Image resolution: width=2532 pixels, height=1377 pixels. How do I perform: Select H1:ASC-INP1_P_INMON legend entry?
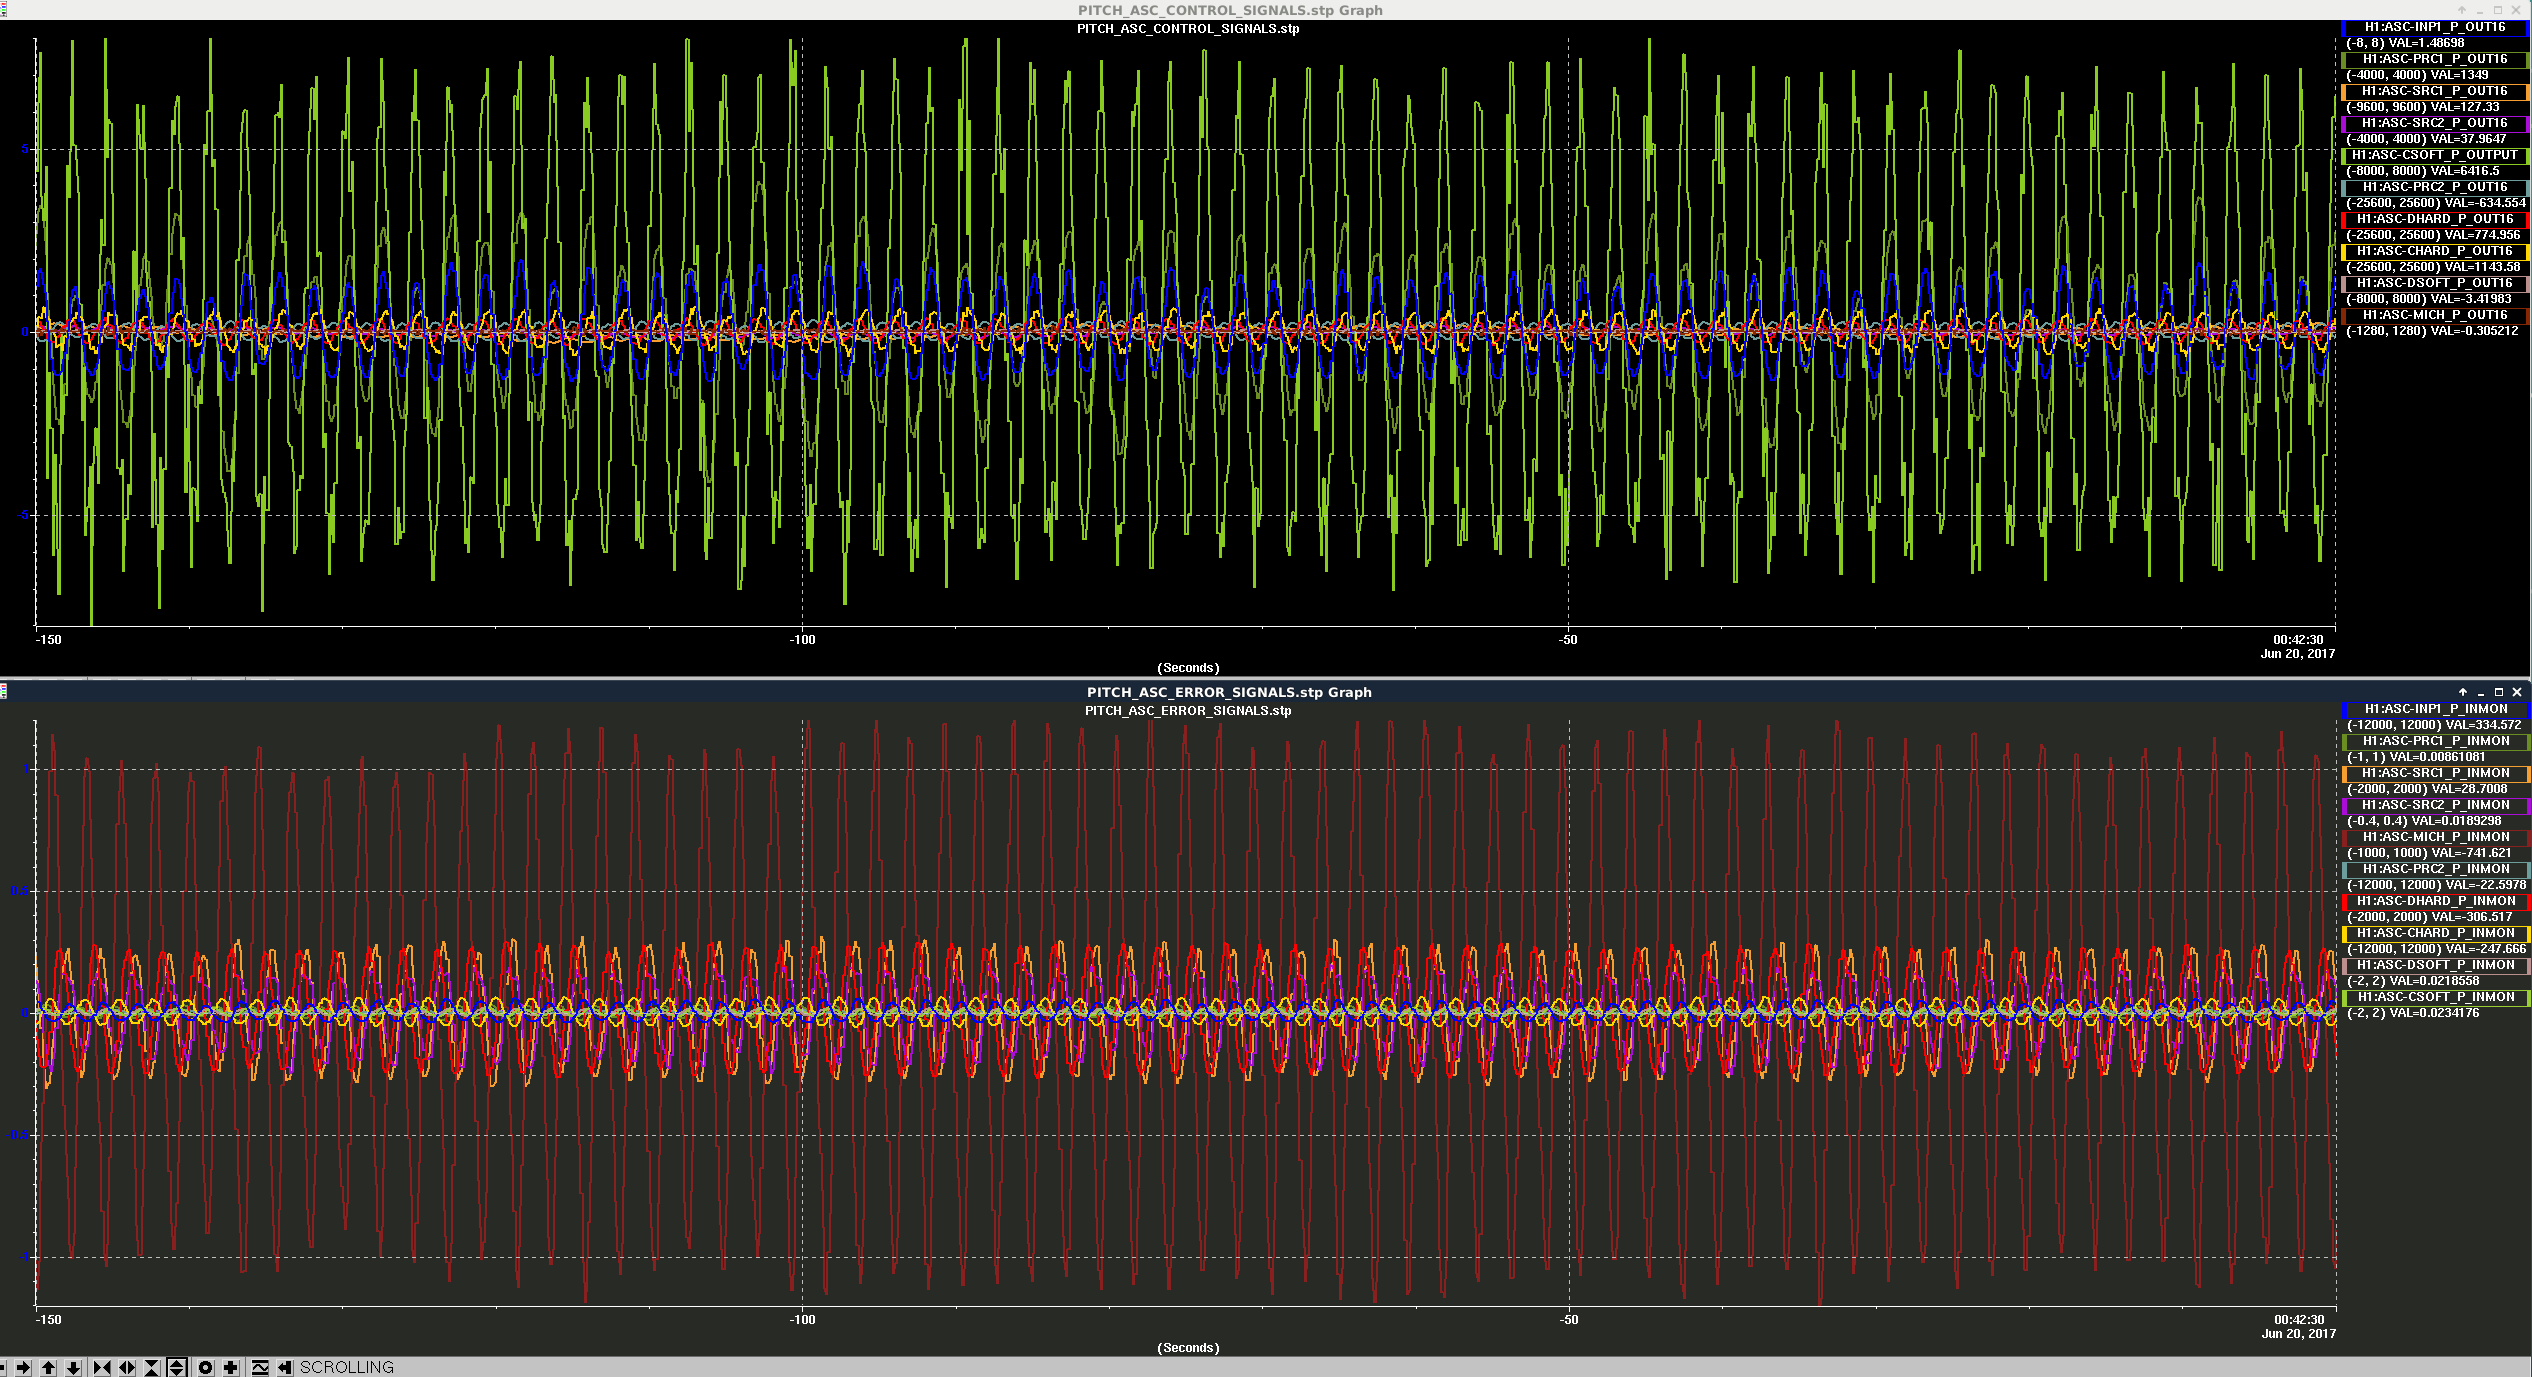click(x=2436, y=709)
